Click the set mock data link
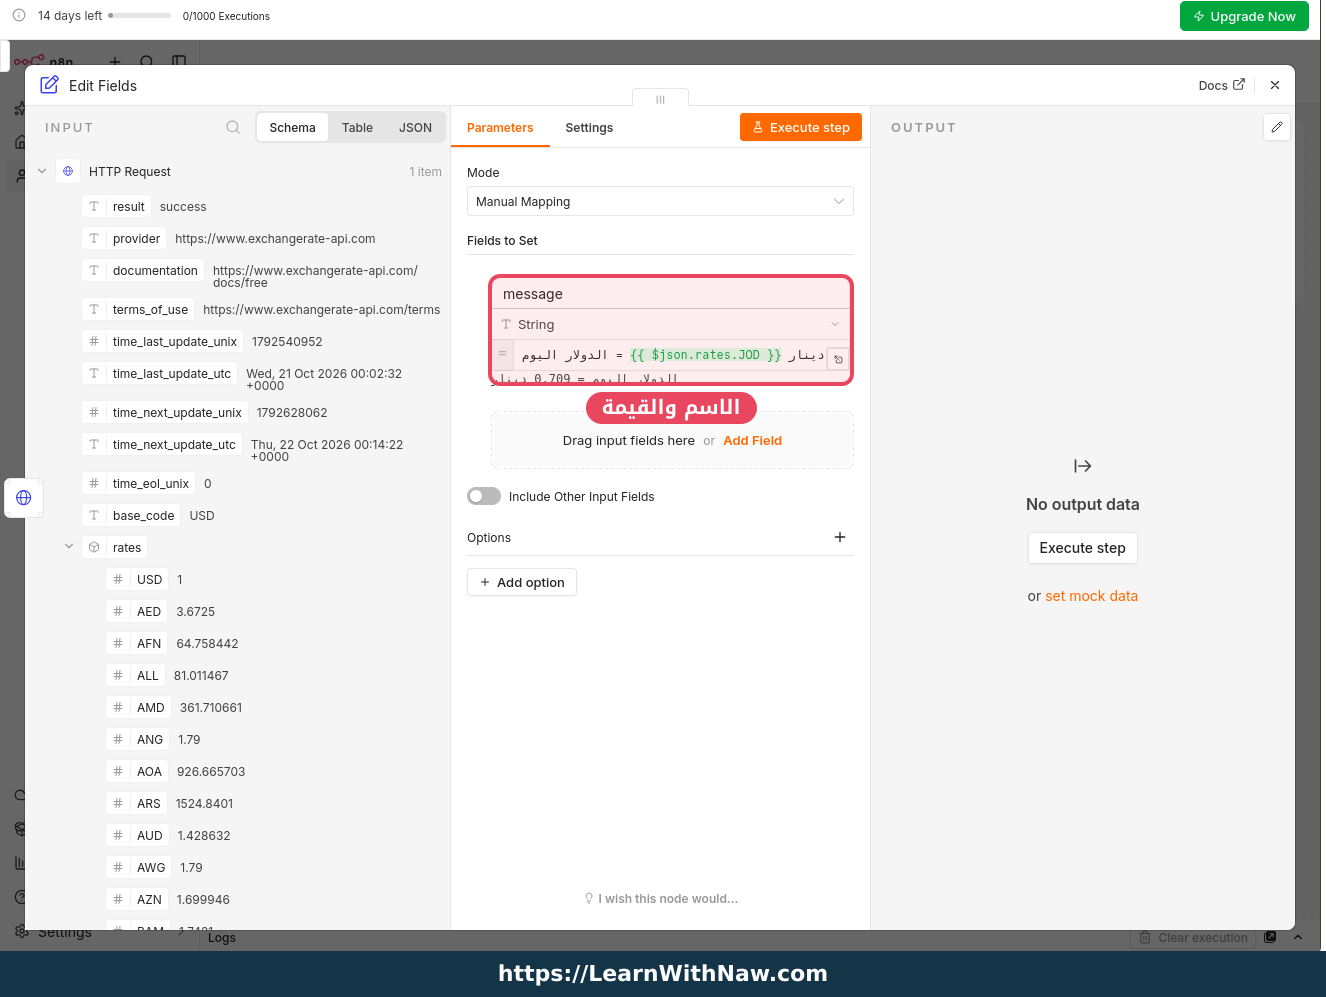 [1092, 596]
